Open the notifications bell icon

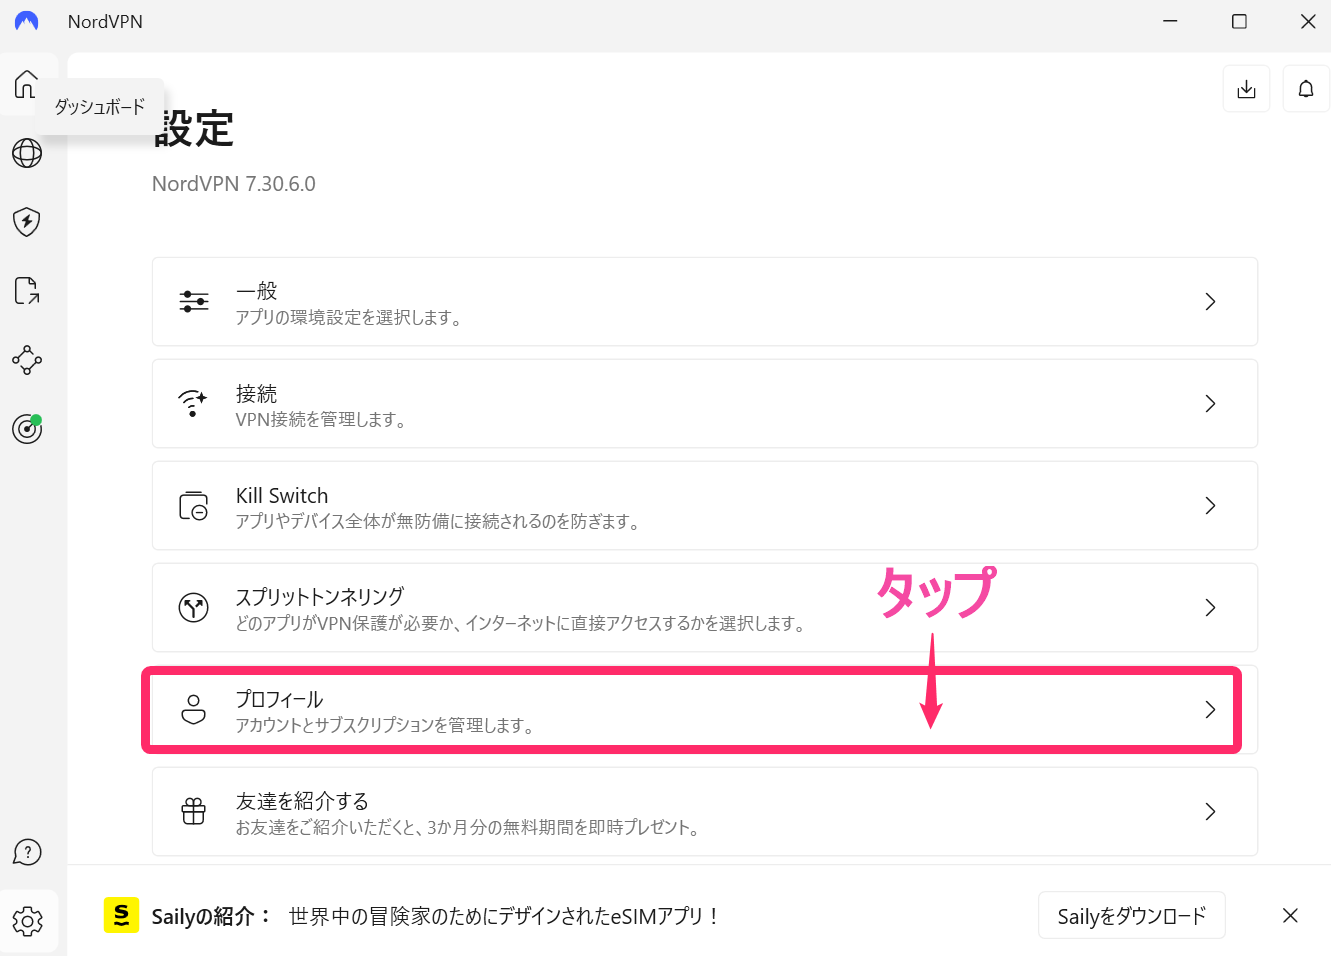pos(1306,89)
